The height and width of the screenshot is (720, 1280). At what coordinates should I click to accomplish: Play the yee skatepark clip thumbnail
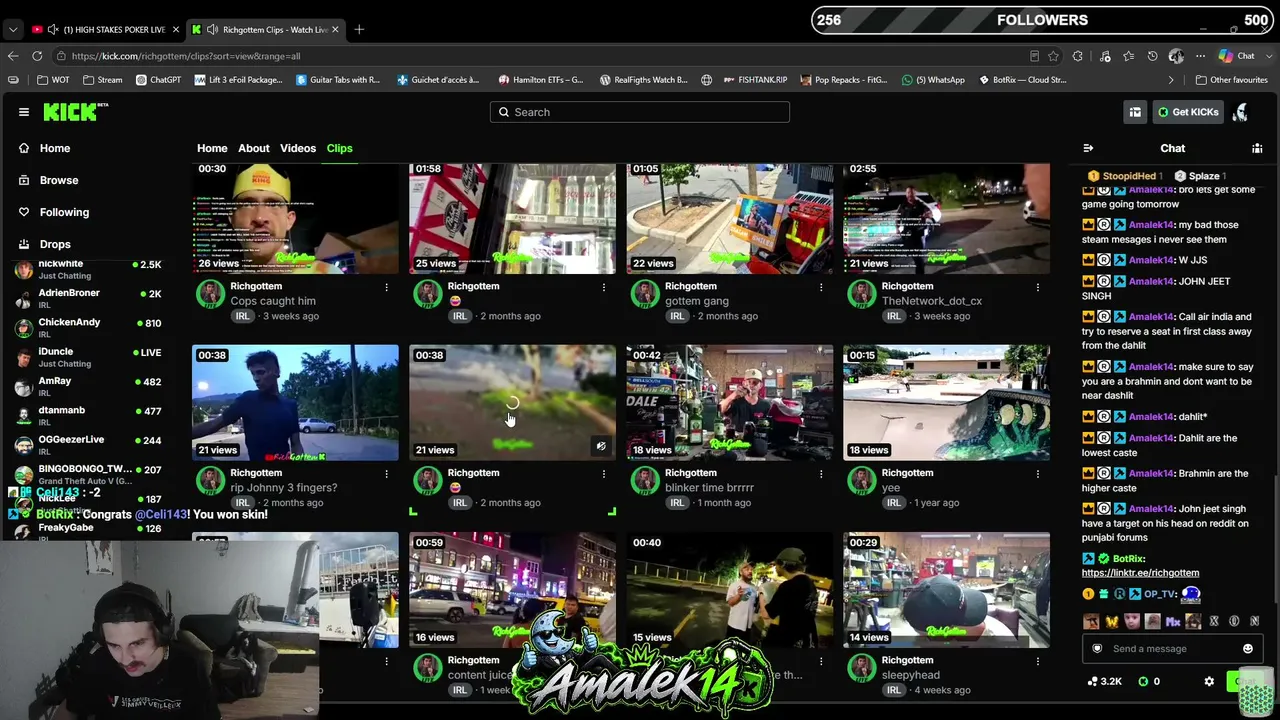[946, 403]
